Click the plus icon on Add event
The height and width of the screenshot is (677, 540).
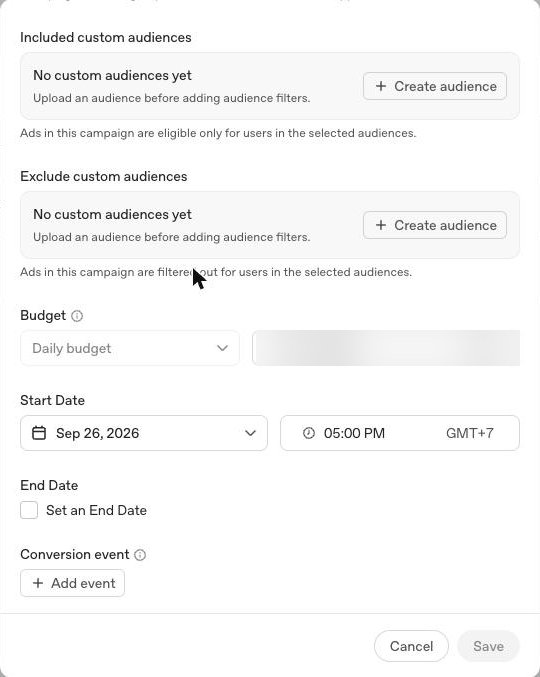pyautogui.click(x=38, y=583)
